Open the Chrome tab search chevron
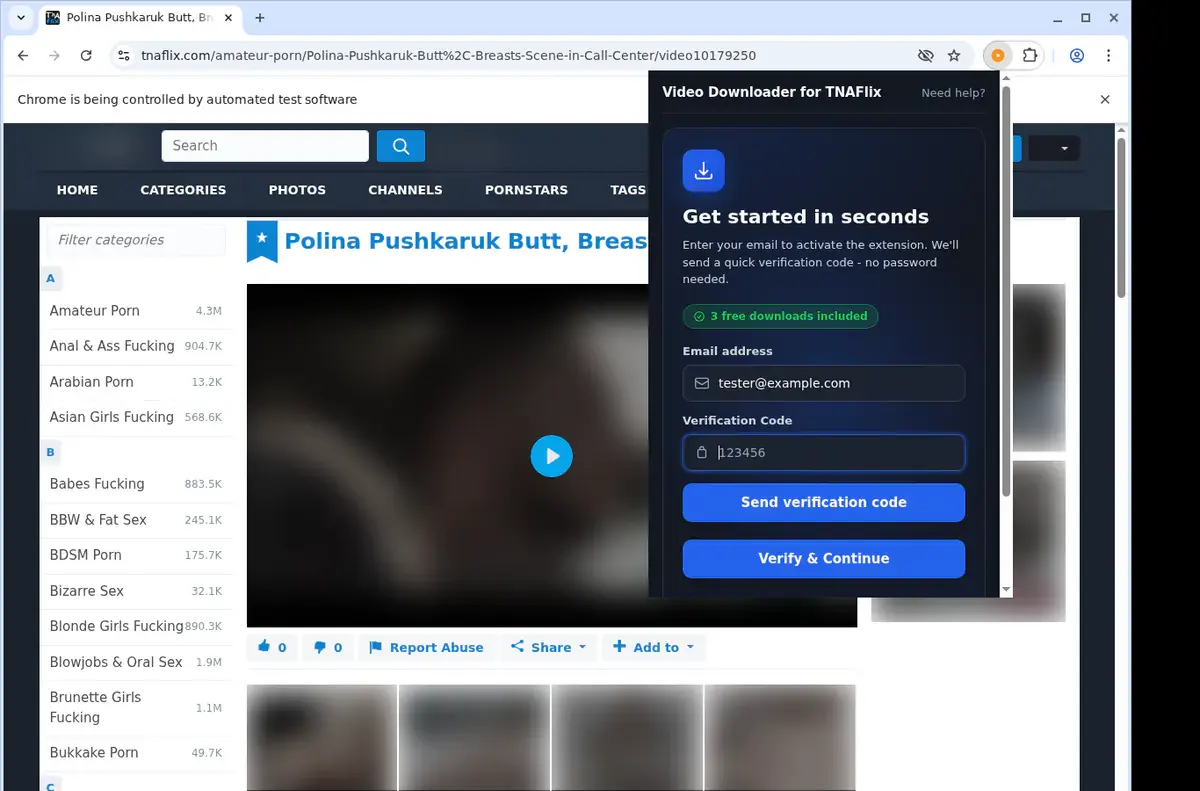 pyautogui.click(x=21, y=18)
